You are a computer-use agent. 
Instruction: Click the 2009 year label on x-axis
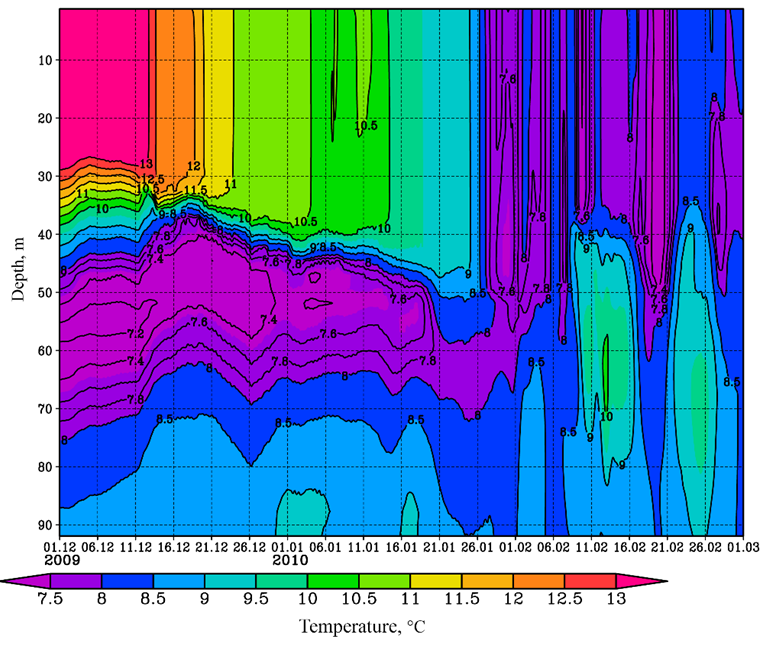pyautogui.click(x=62, y=561)
